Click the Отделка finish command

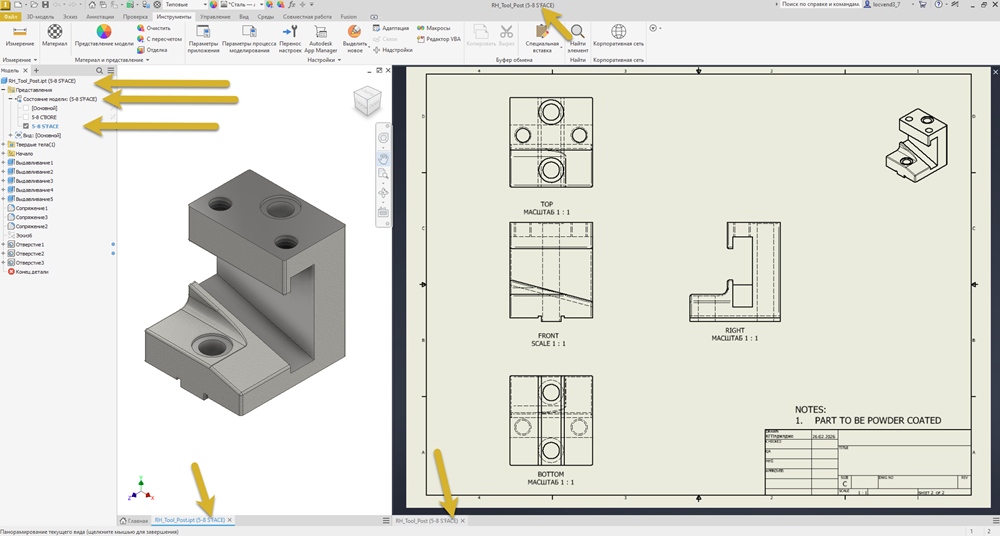pyautogui.click(x=152, y=50)
